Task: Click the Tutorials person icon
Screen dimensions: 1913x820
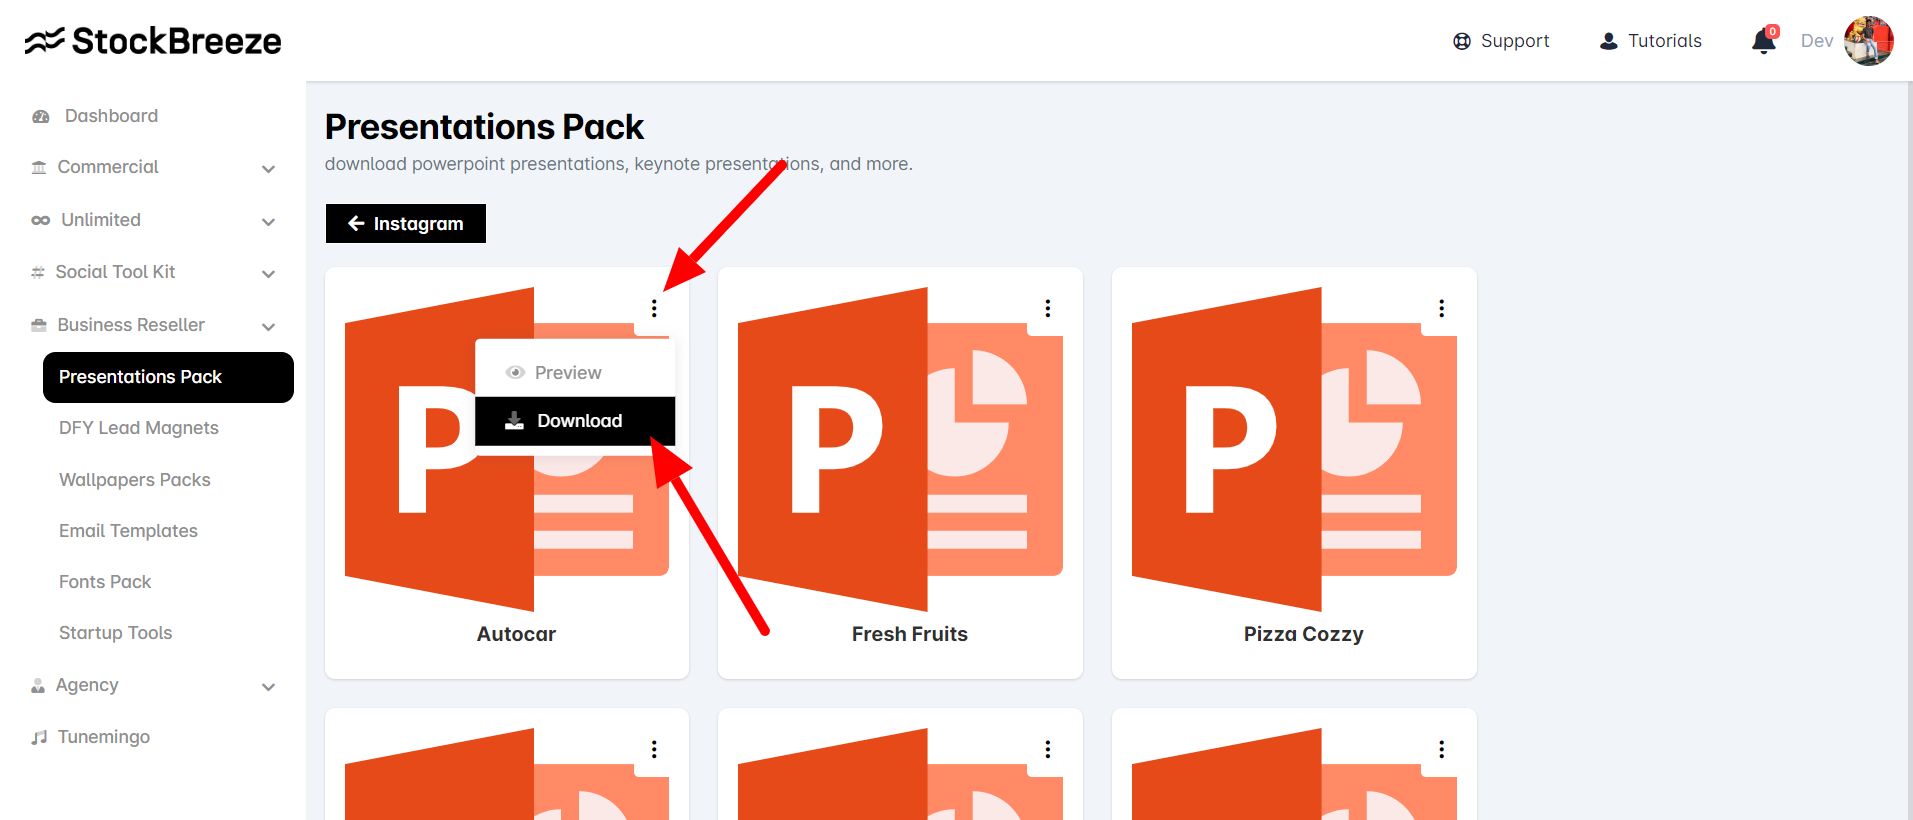Action: [x=1609, y=41]
